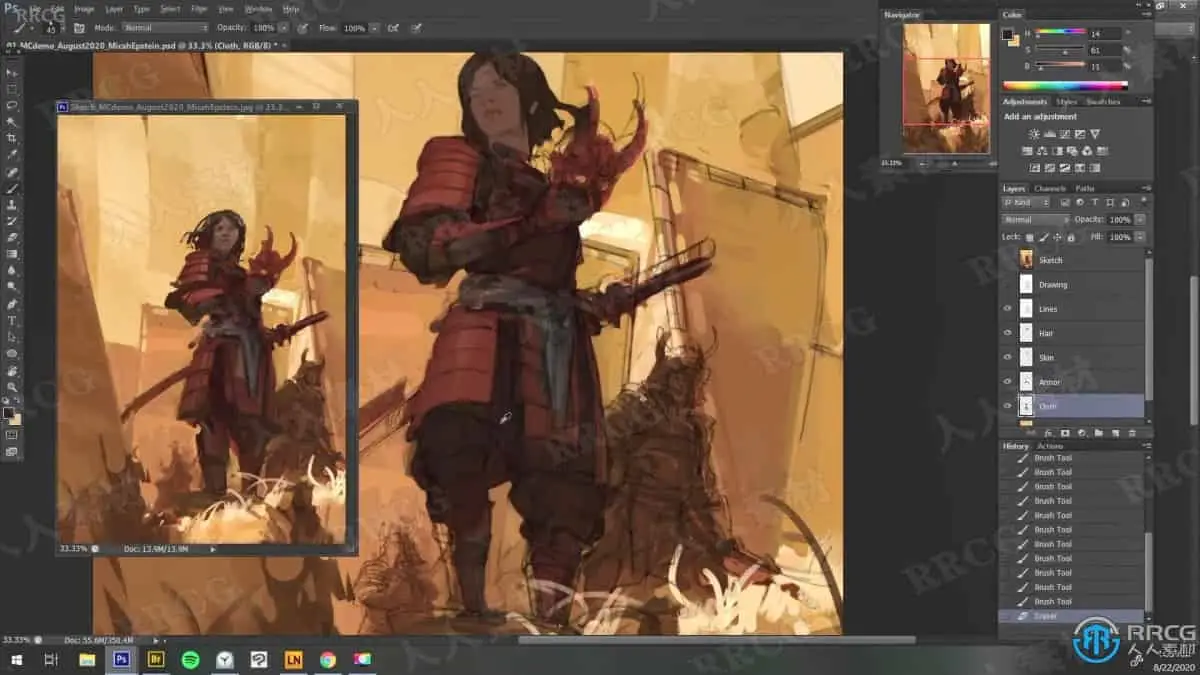Toggle lock transparent pixels
The image size is (1200, 675).
[1029, 237]
